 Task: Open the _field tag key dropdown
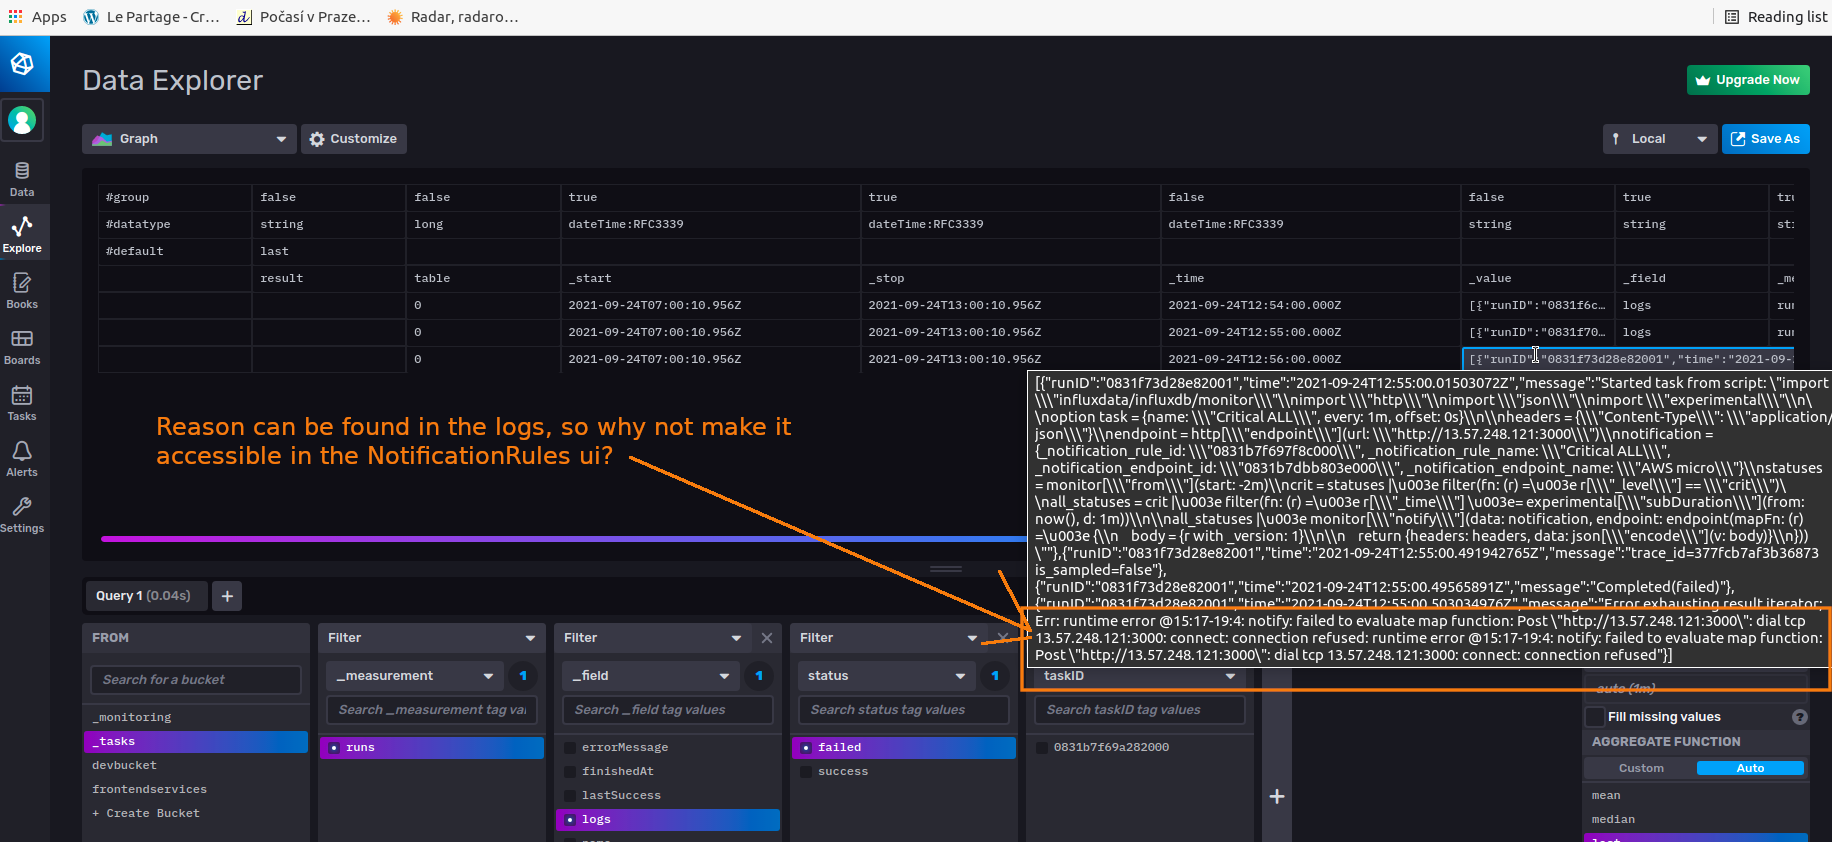(x=651, y=676)
